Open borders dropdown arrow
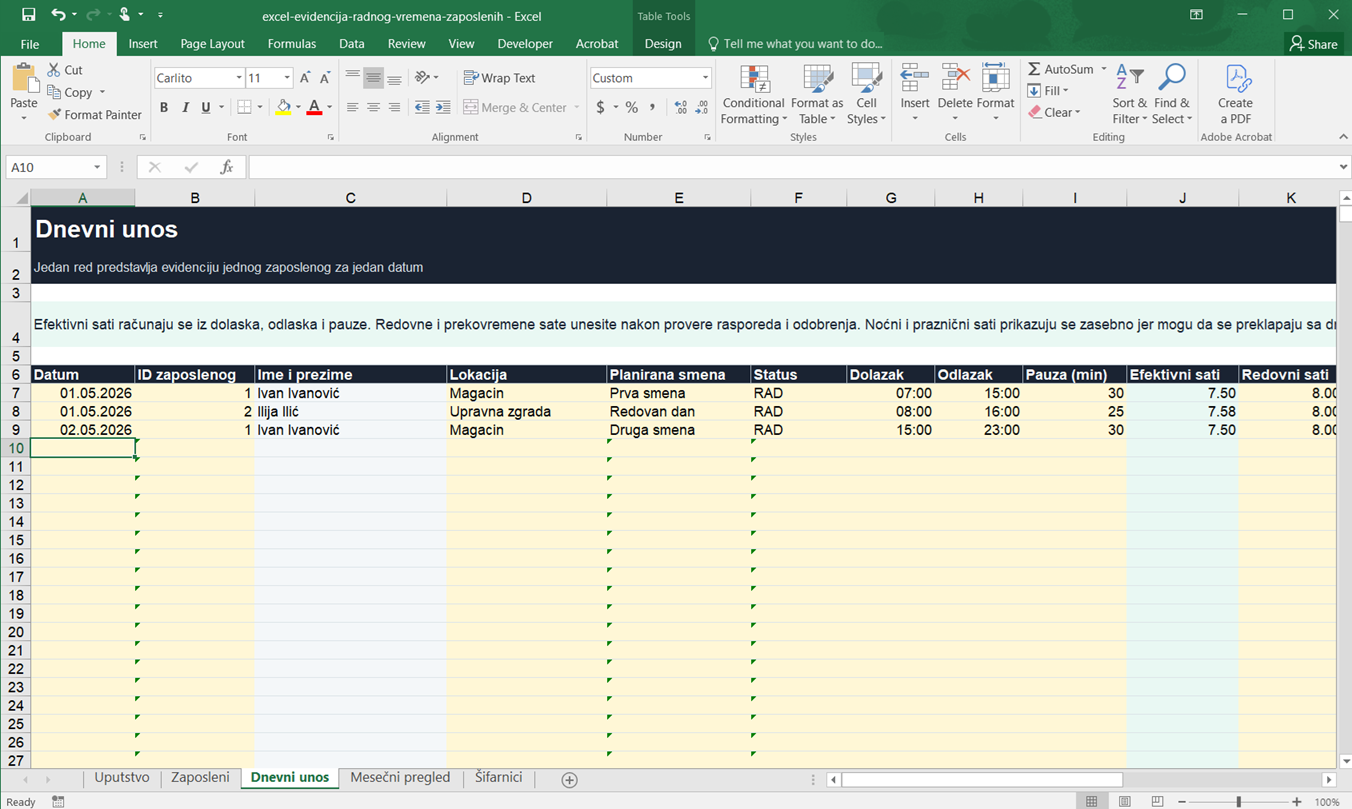Screen dimensions: 1352x809 click(260, 107)
